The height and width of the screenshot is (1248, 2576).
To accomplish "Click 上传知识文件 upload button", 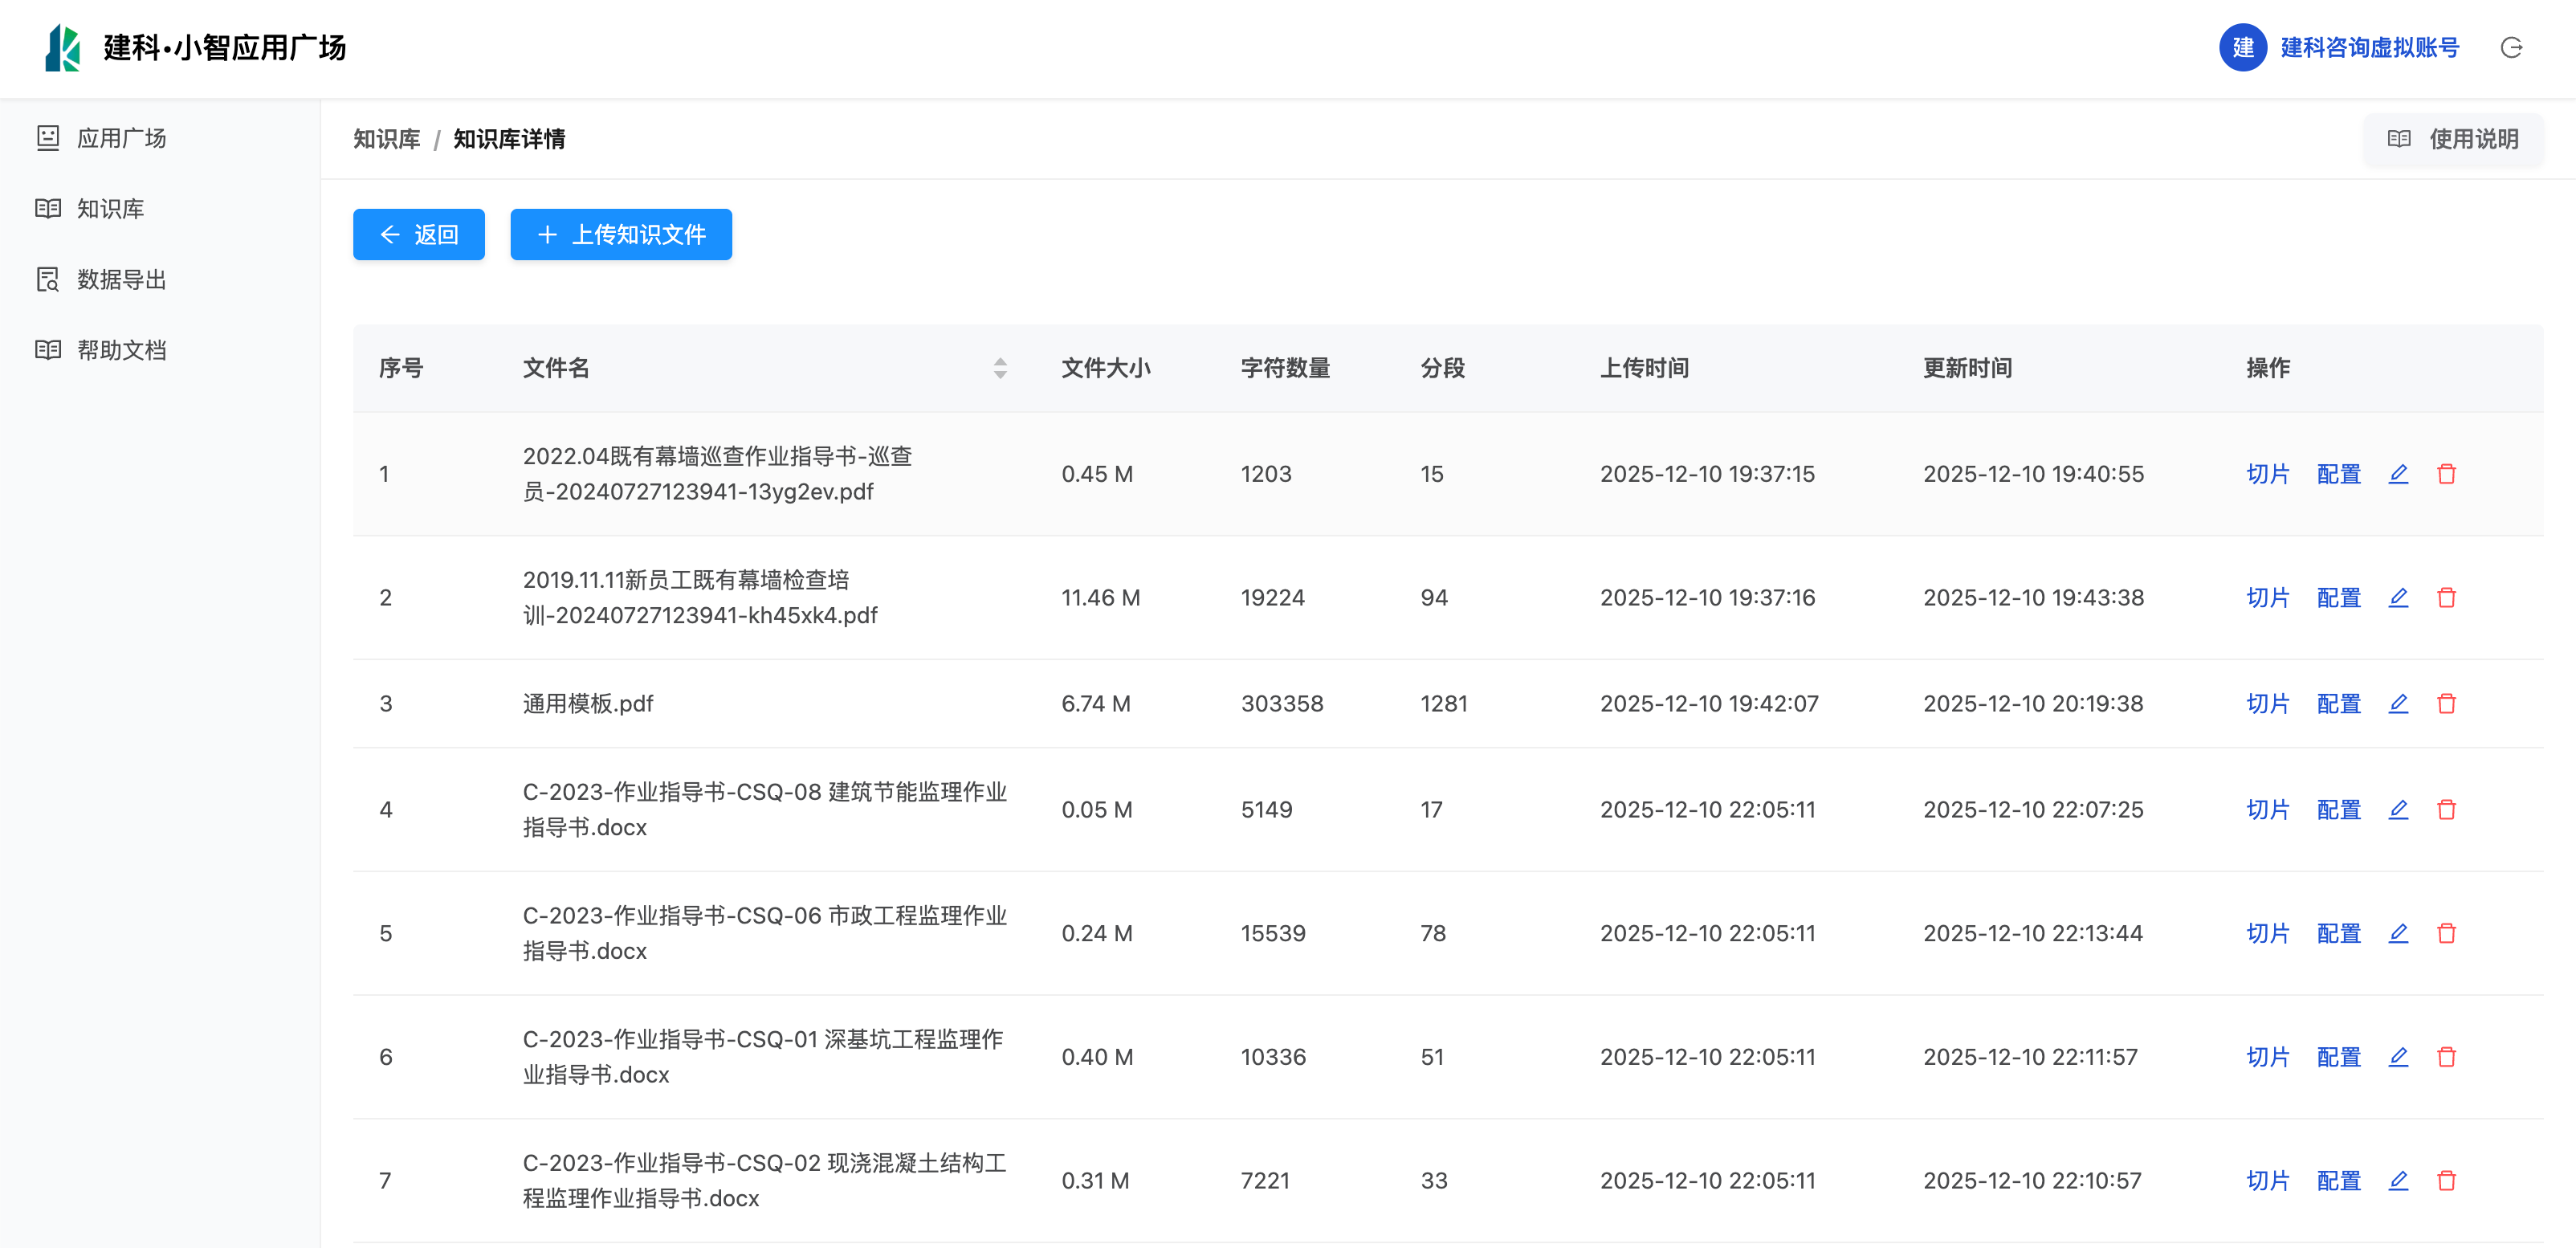I will [621, 235].
